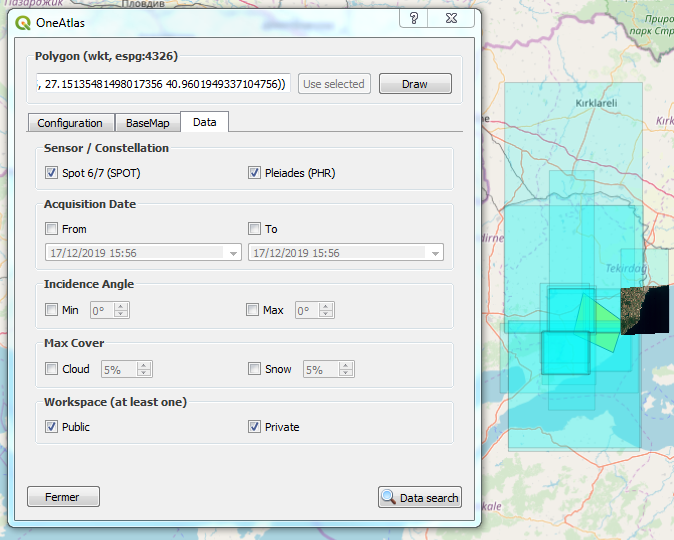Increase the Min incidence angle value
The width and height of the screenshot is (674, 540).
tap(121, 306)
